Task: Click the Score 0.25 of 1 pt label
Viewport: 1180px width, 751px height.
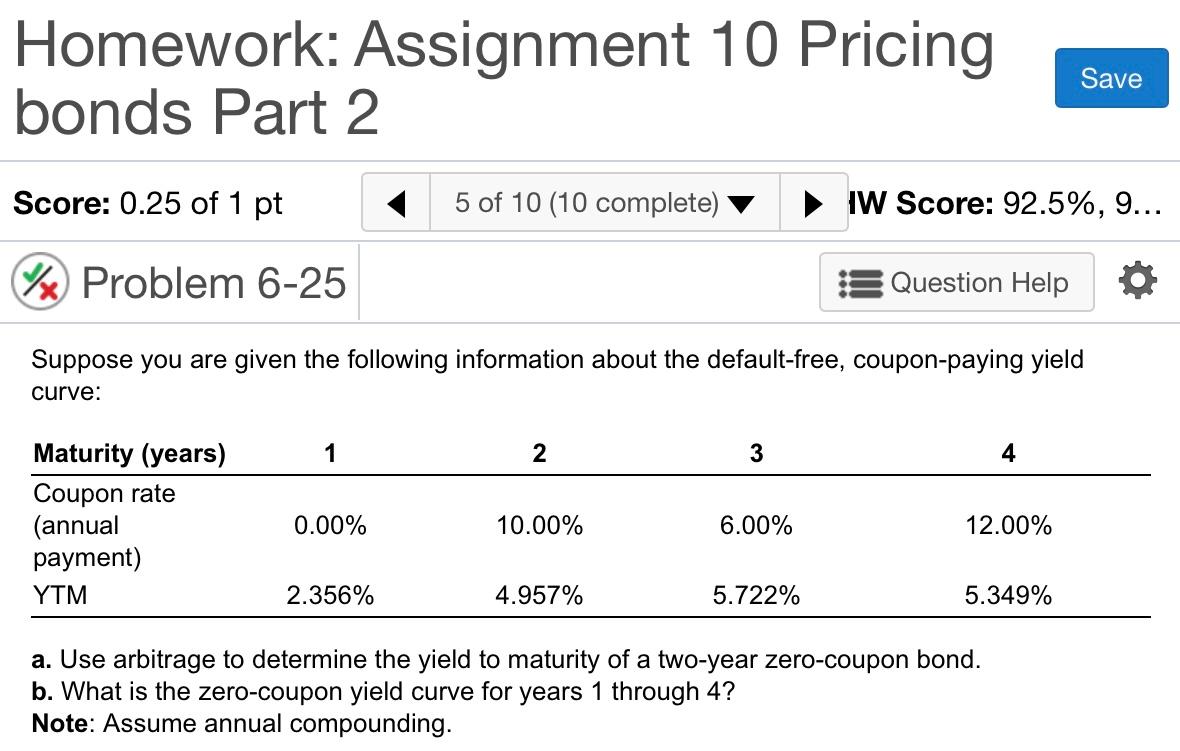Action: click(147, 203)
